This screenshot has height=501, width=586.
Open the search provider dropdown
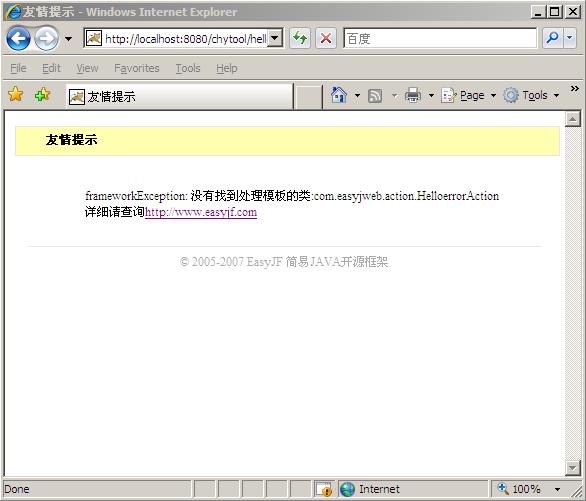[x=570, y=38]
